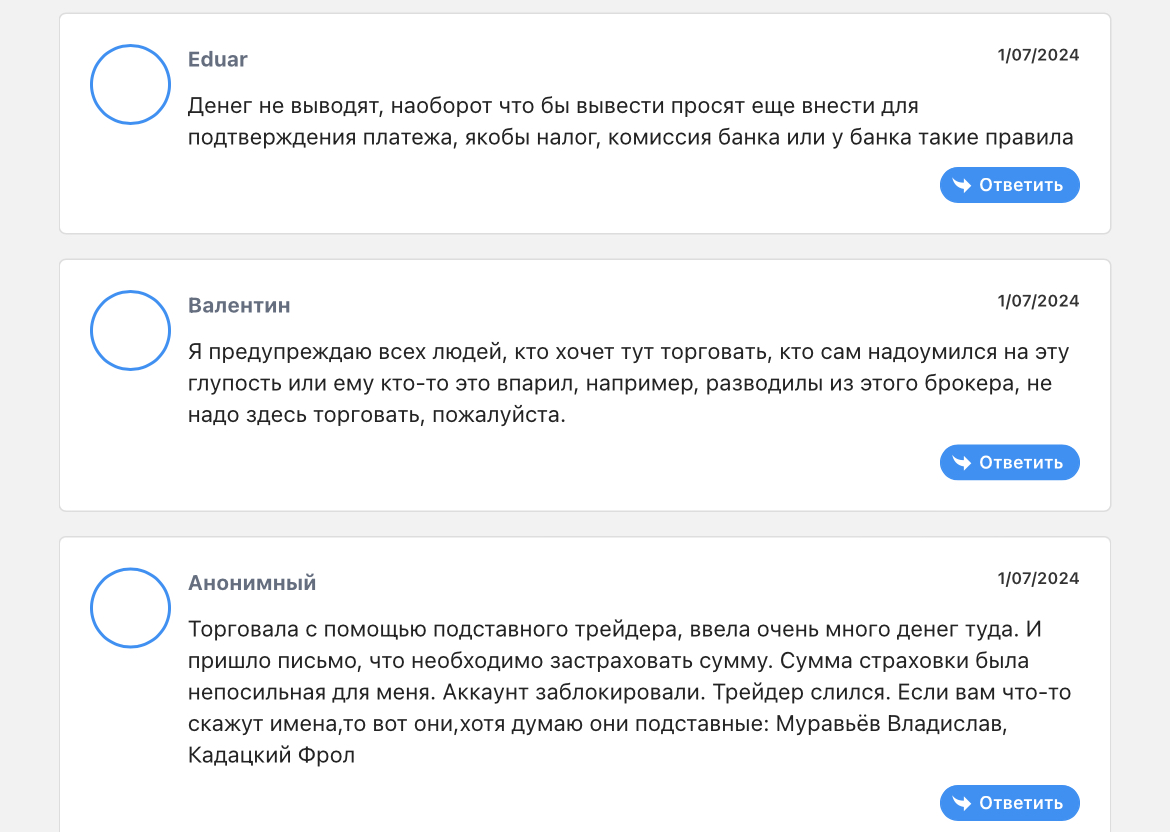Click the username Eduar
Screen dimensions: 1170x832
[x=218, y=59]
